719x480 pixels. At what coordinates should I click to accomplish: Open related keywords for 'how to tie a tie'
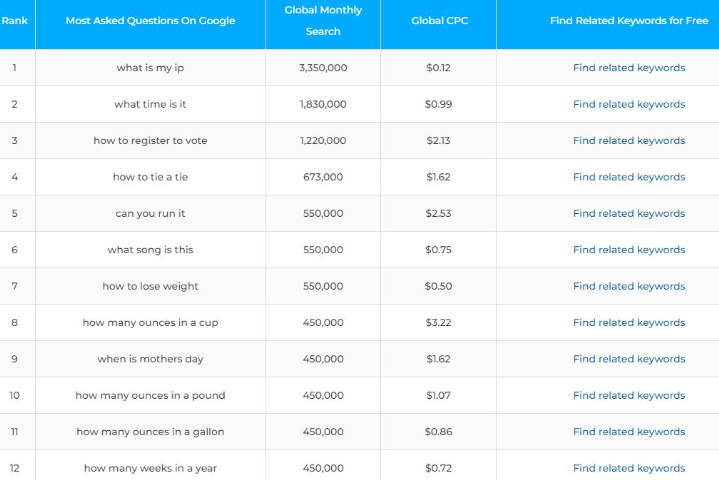click(x=629, y=177)
